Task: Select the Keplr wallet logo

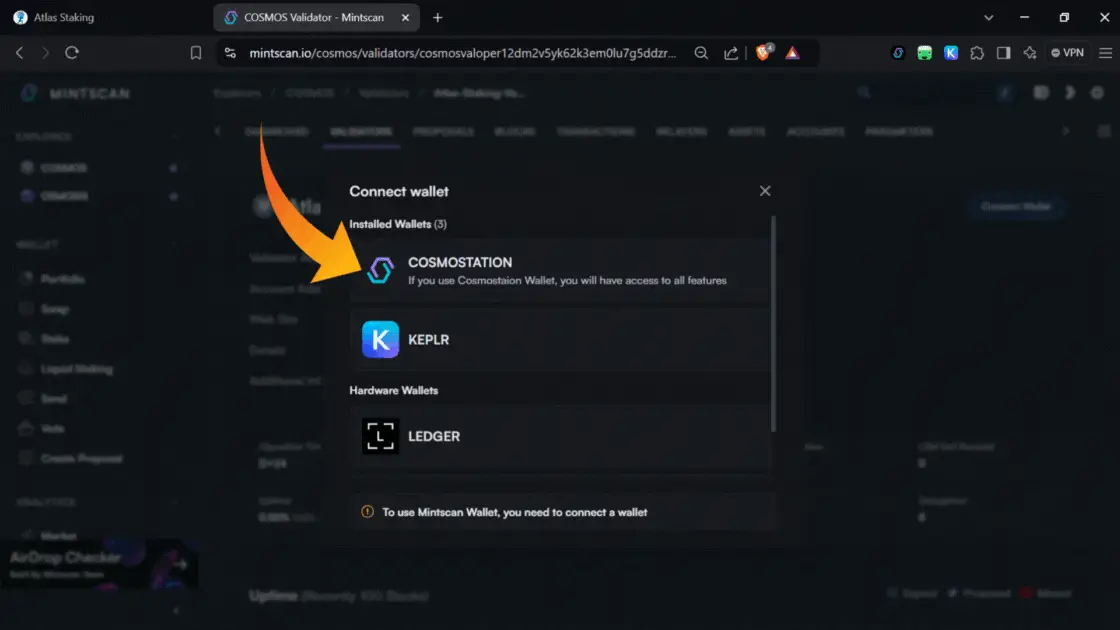Action: tap(380, 340)
